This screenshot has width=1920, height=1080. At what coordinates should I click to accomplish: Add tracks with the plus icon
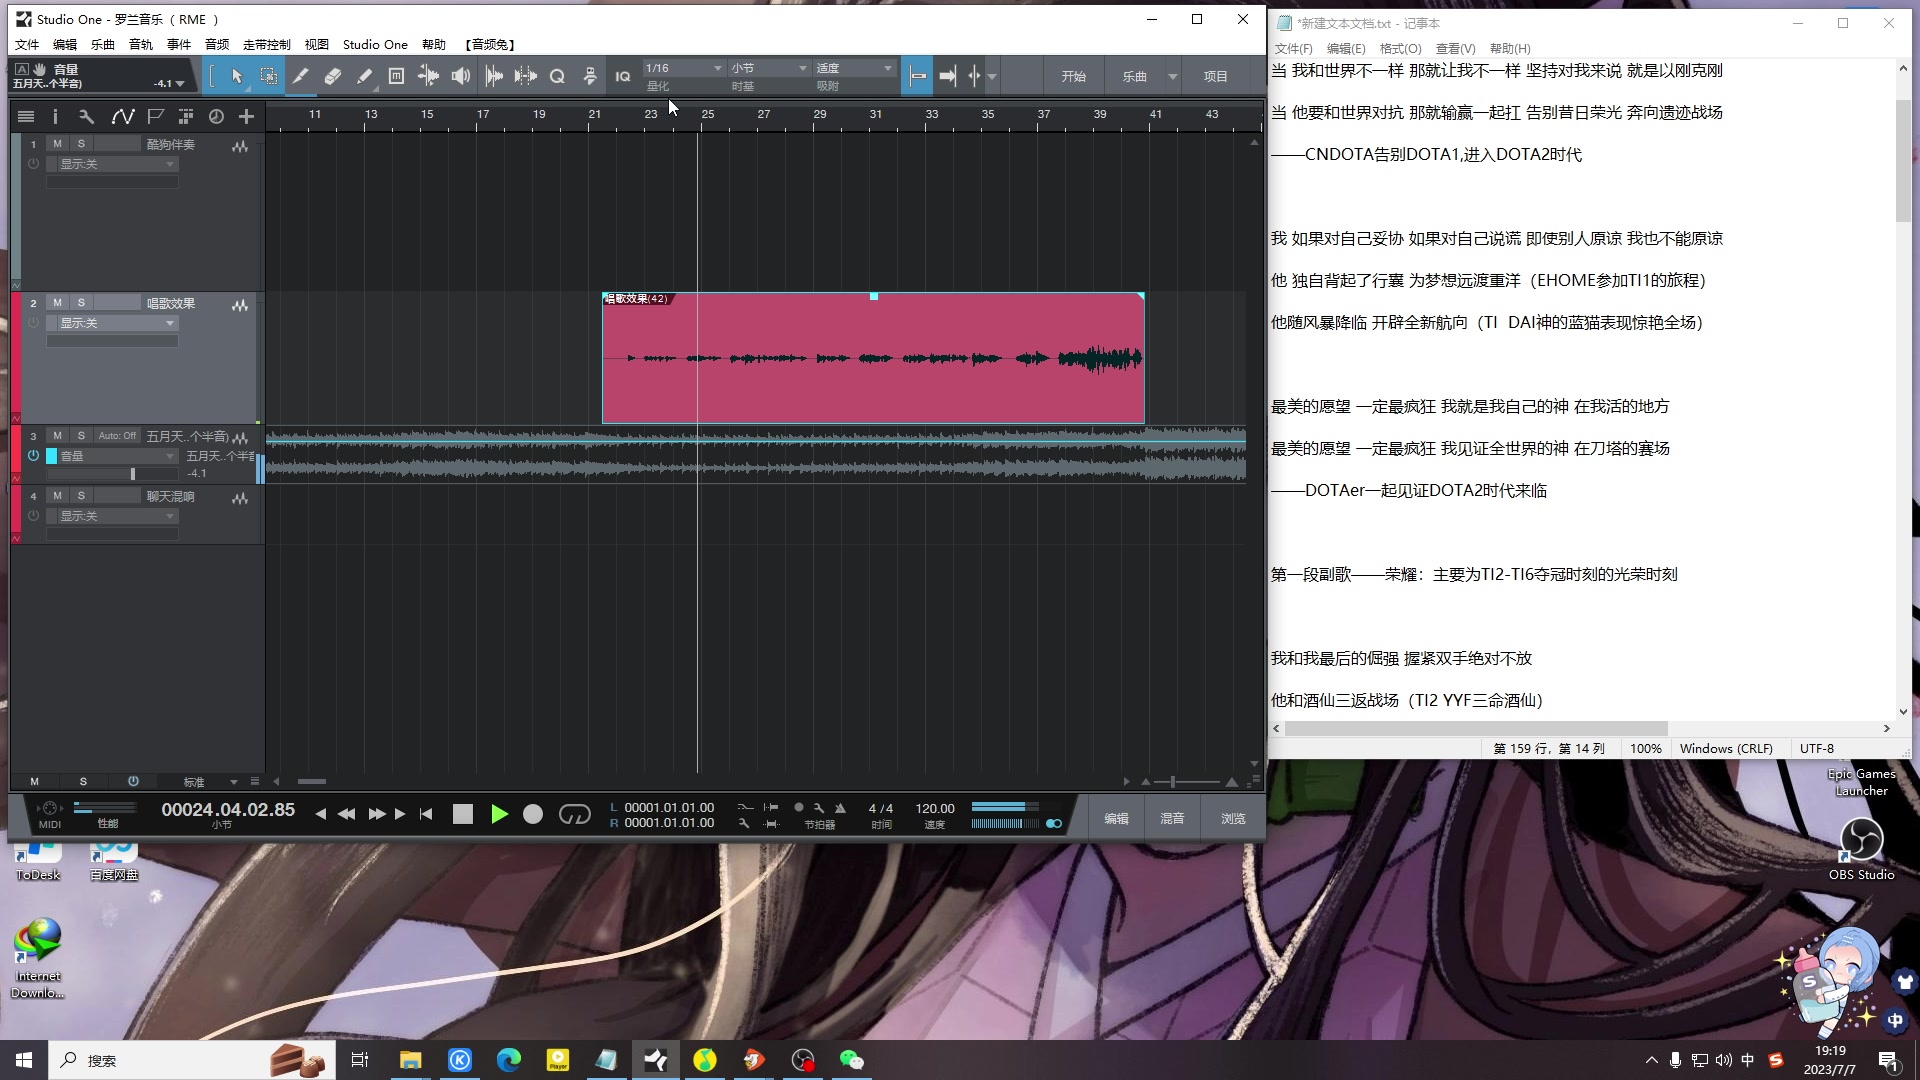pos(246,117)
